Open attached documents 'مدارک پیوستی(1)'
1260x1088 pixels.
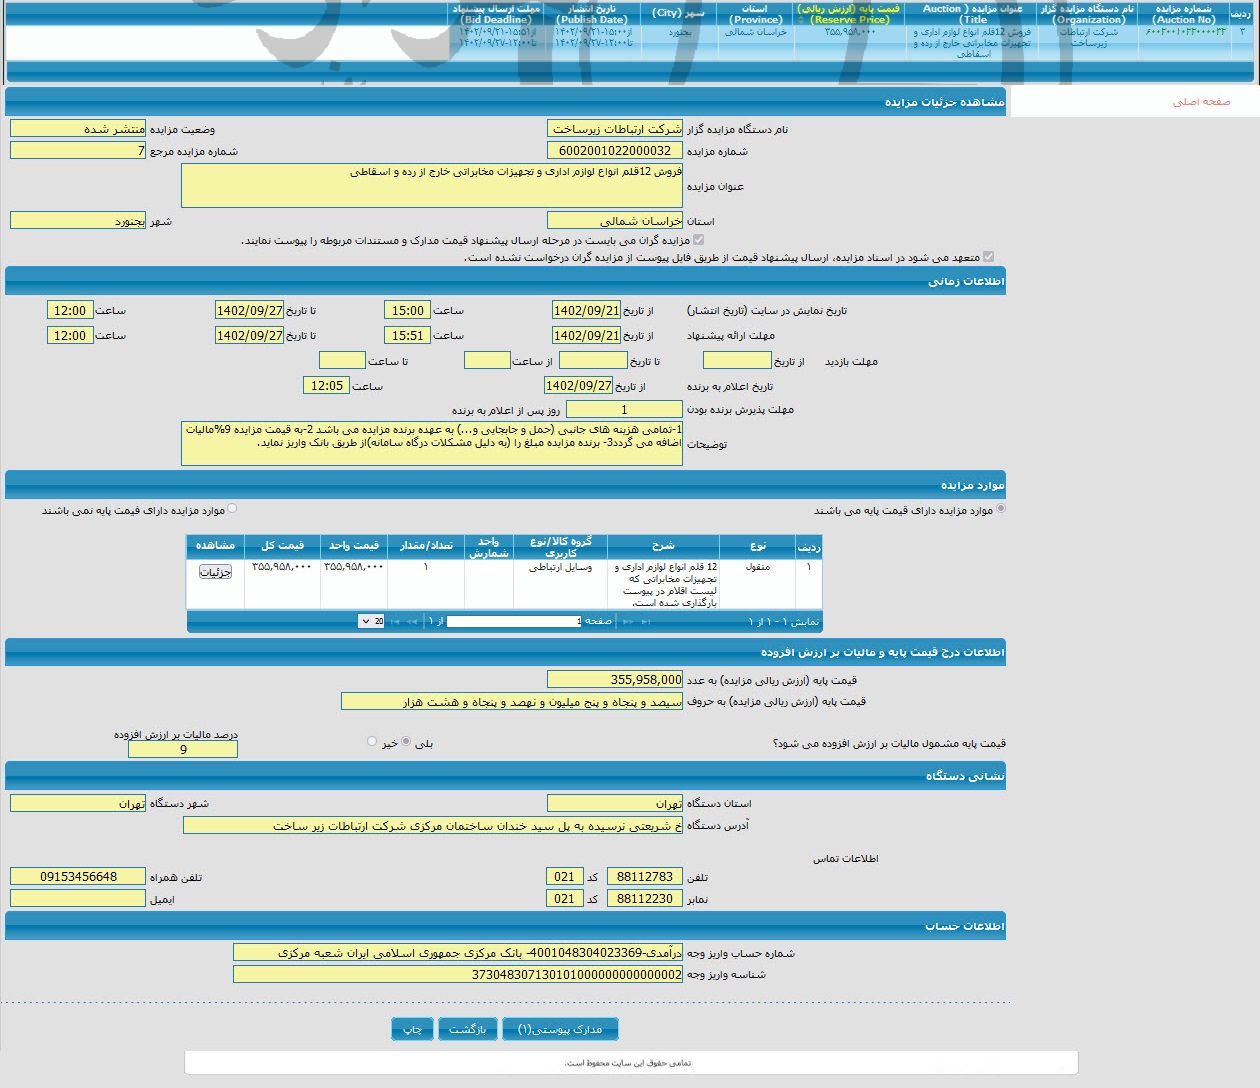pyautogui.click(x=560, y=1029)
